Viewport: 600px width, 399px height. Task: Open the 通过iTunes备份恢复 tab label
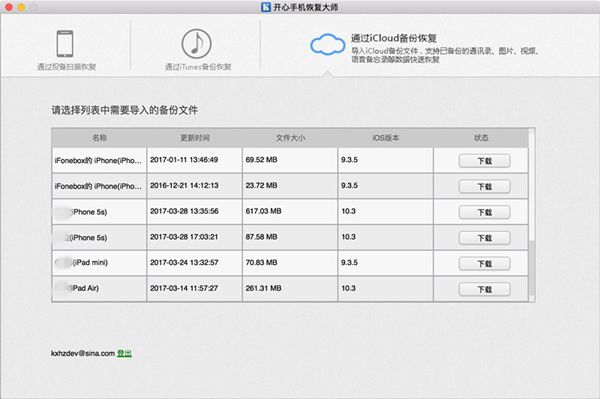pos(198,67)
